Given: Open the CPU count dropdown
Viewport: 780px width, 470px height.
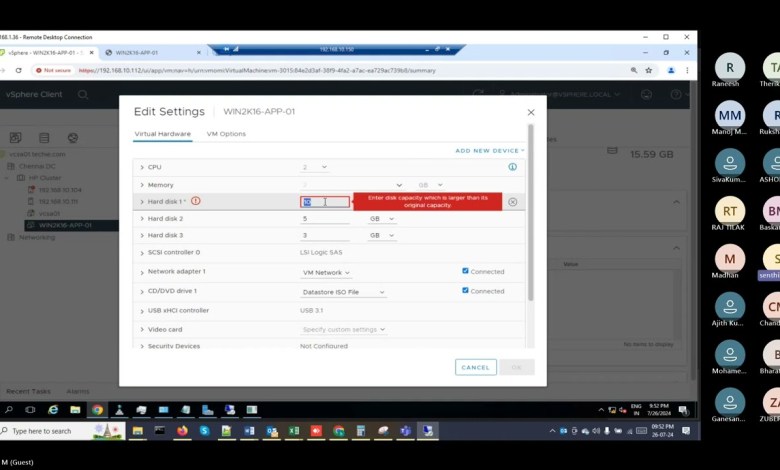Looking at the screenshot, I should pyautogui.click(x=314, y=167).
